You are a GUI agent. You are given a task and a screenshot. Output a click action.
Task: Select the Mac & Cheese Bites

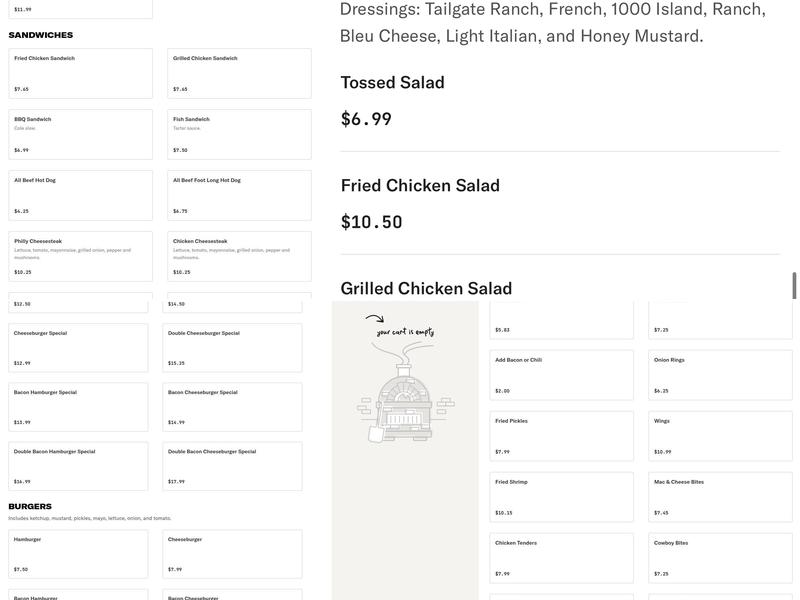pos(720,497)
